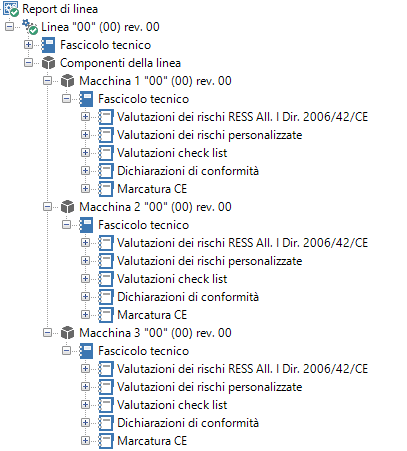Collapse the Macchina 2 branch
Viewport: 407px width, 451px height.
[48, 207]
